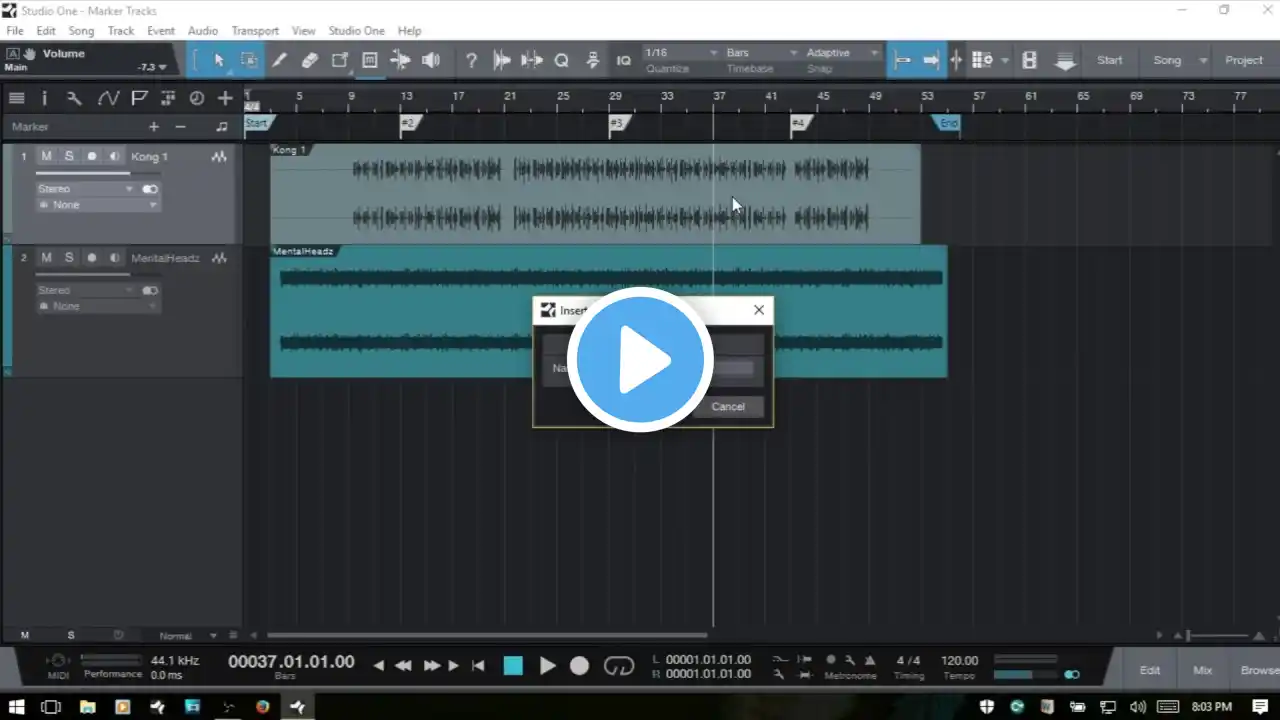Mute the MentalHeadz track
Screen dimensions: 1280x720
point(46,258)
